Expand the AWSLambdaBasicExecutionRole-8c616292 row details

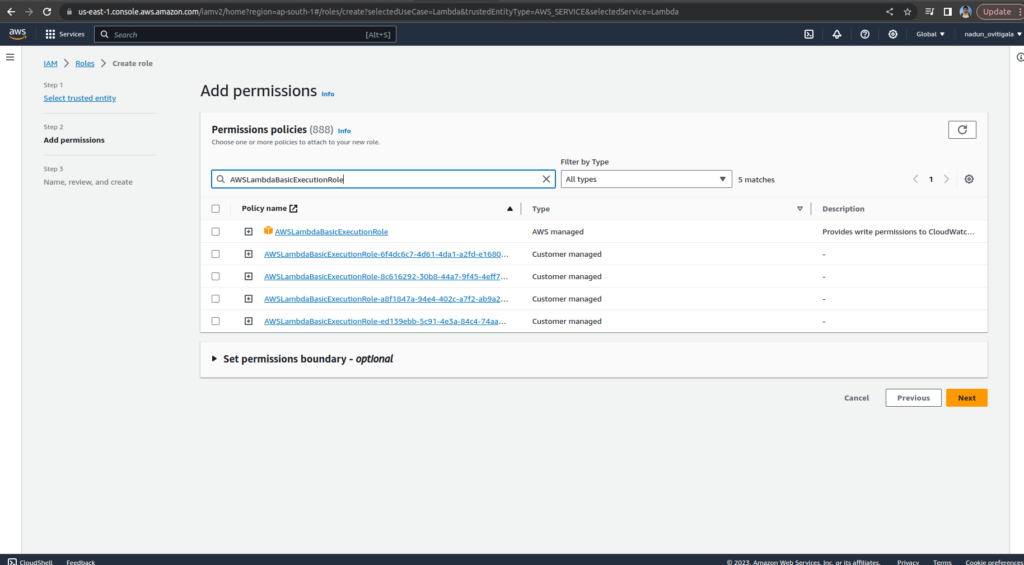pyautogui.click(x=248, y=276)
